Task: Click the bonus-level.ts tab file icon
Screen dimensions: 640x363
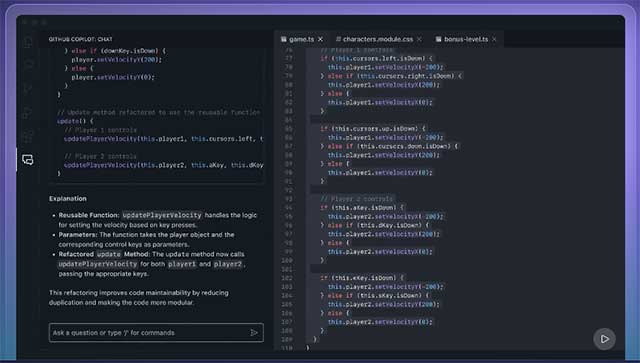Action: click(x=438, y=39)
